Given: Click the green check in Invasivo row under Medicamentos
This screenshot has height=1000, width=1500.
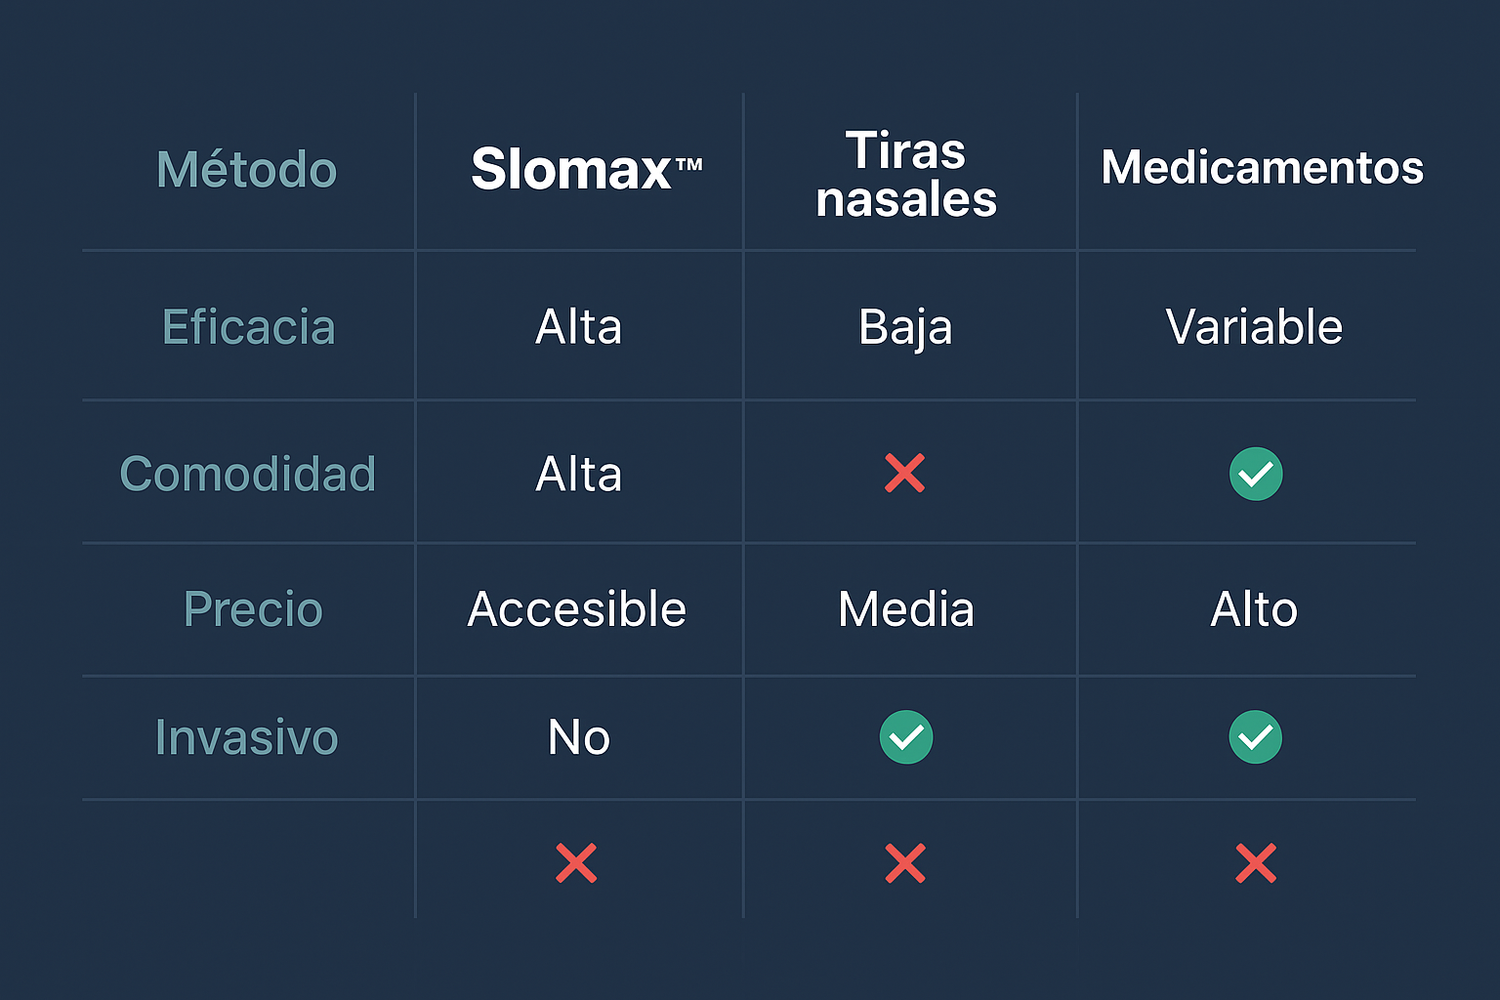Looking at the screenshot, I should click(1255, 737).
